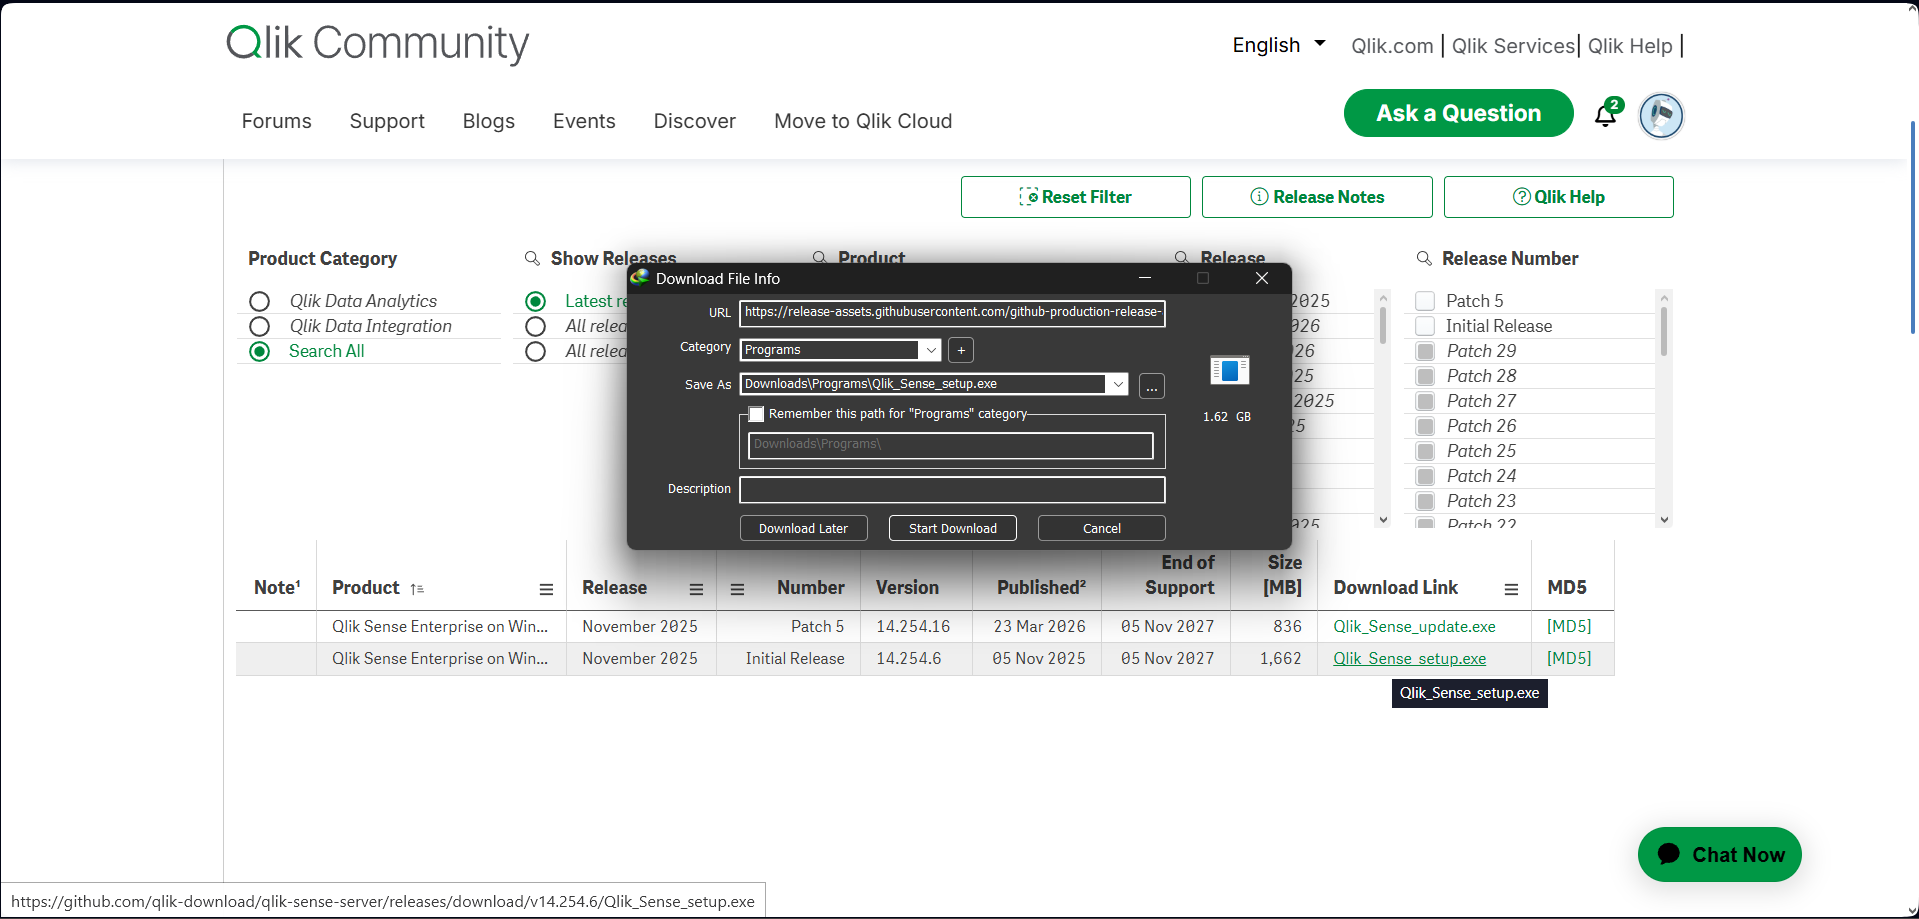Expand the Save As path dropdown
The width and height of the screenshot is (1919, 919).
click(x=1117, y=384)
